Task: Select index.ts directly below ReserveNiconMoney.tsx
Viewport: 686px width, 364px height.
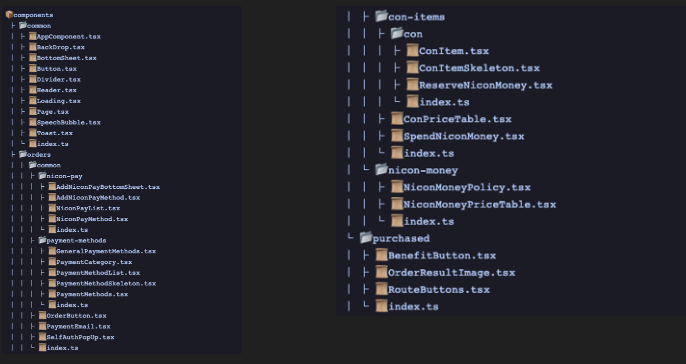Action: coord(444,102)
